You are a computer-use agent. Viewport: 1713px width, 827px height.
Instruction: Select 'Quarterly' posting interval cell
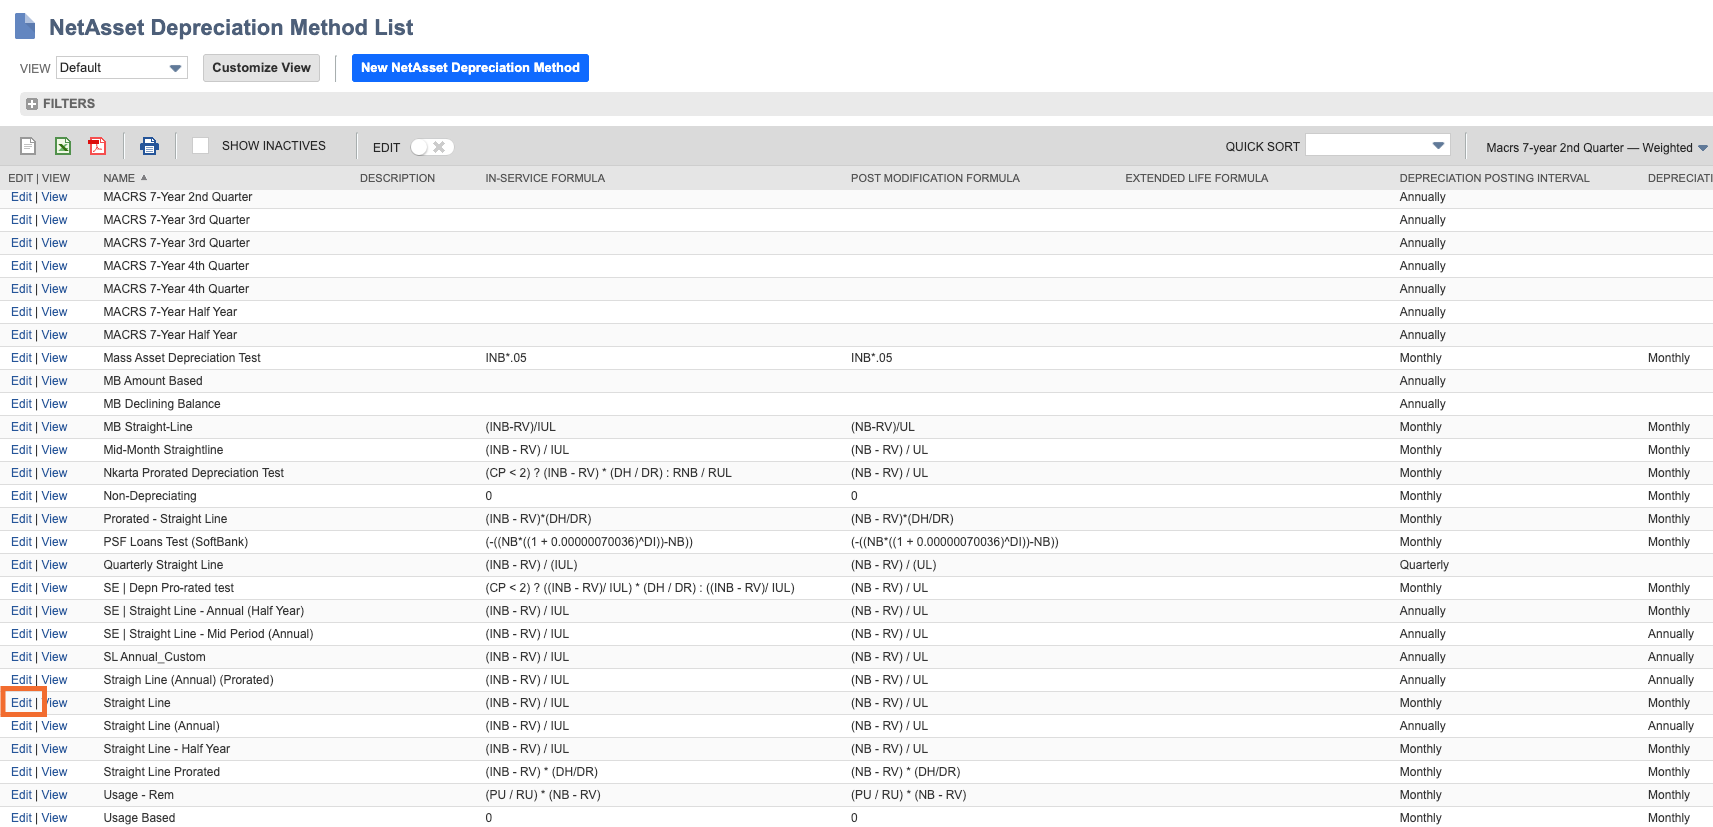tap(1424, 565)
